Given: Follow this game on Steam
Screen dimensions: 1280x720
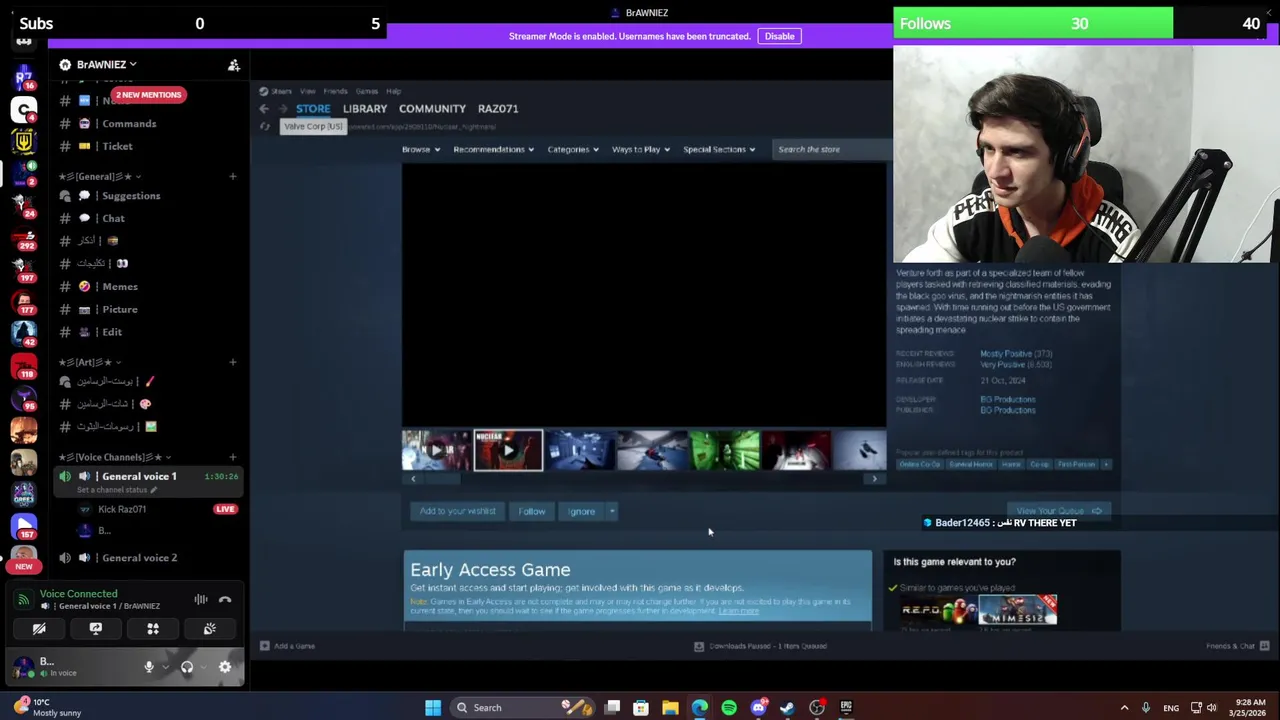Looking at the screenshot, I should click(x=532, y=511).
